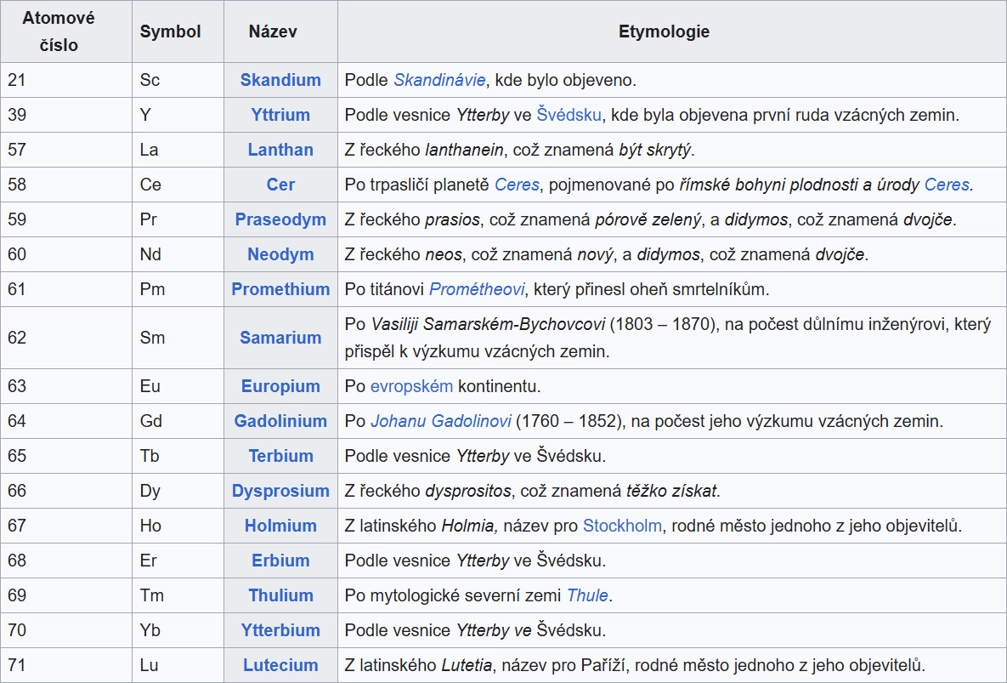Open the Neodym element link

tap(280, 254)
